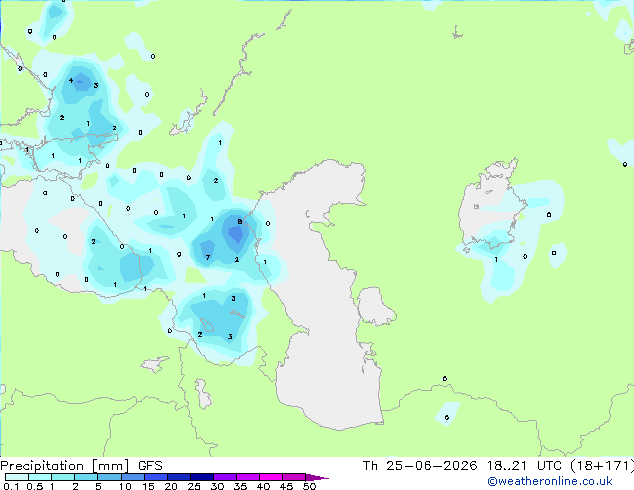Click the 45–50 mm legend swatch
The width and height of the screenshot is (634, 490).
pos(294,477)
